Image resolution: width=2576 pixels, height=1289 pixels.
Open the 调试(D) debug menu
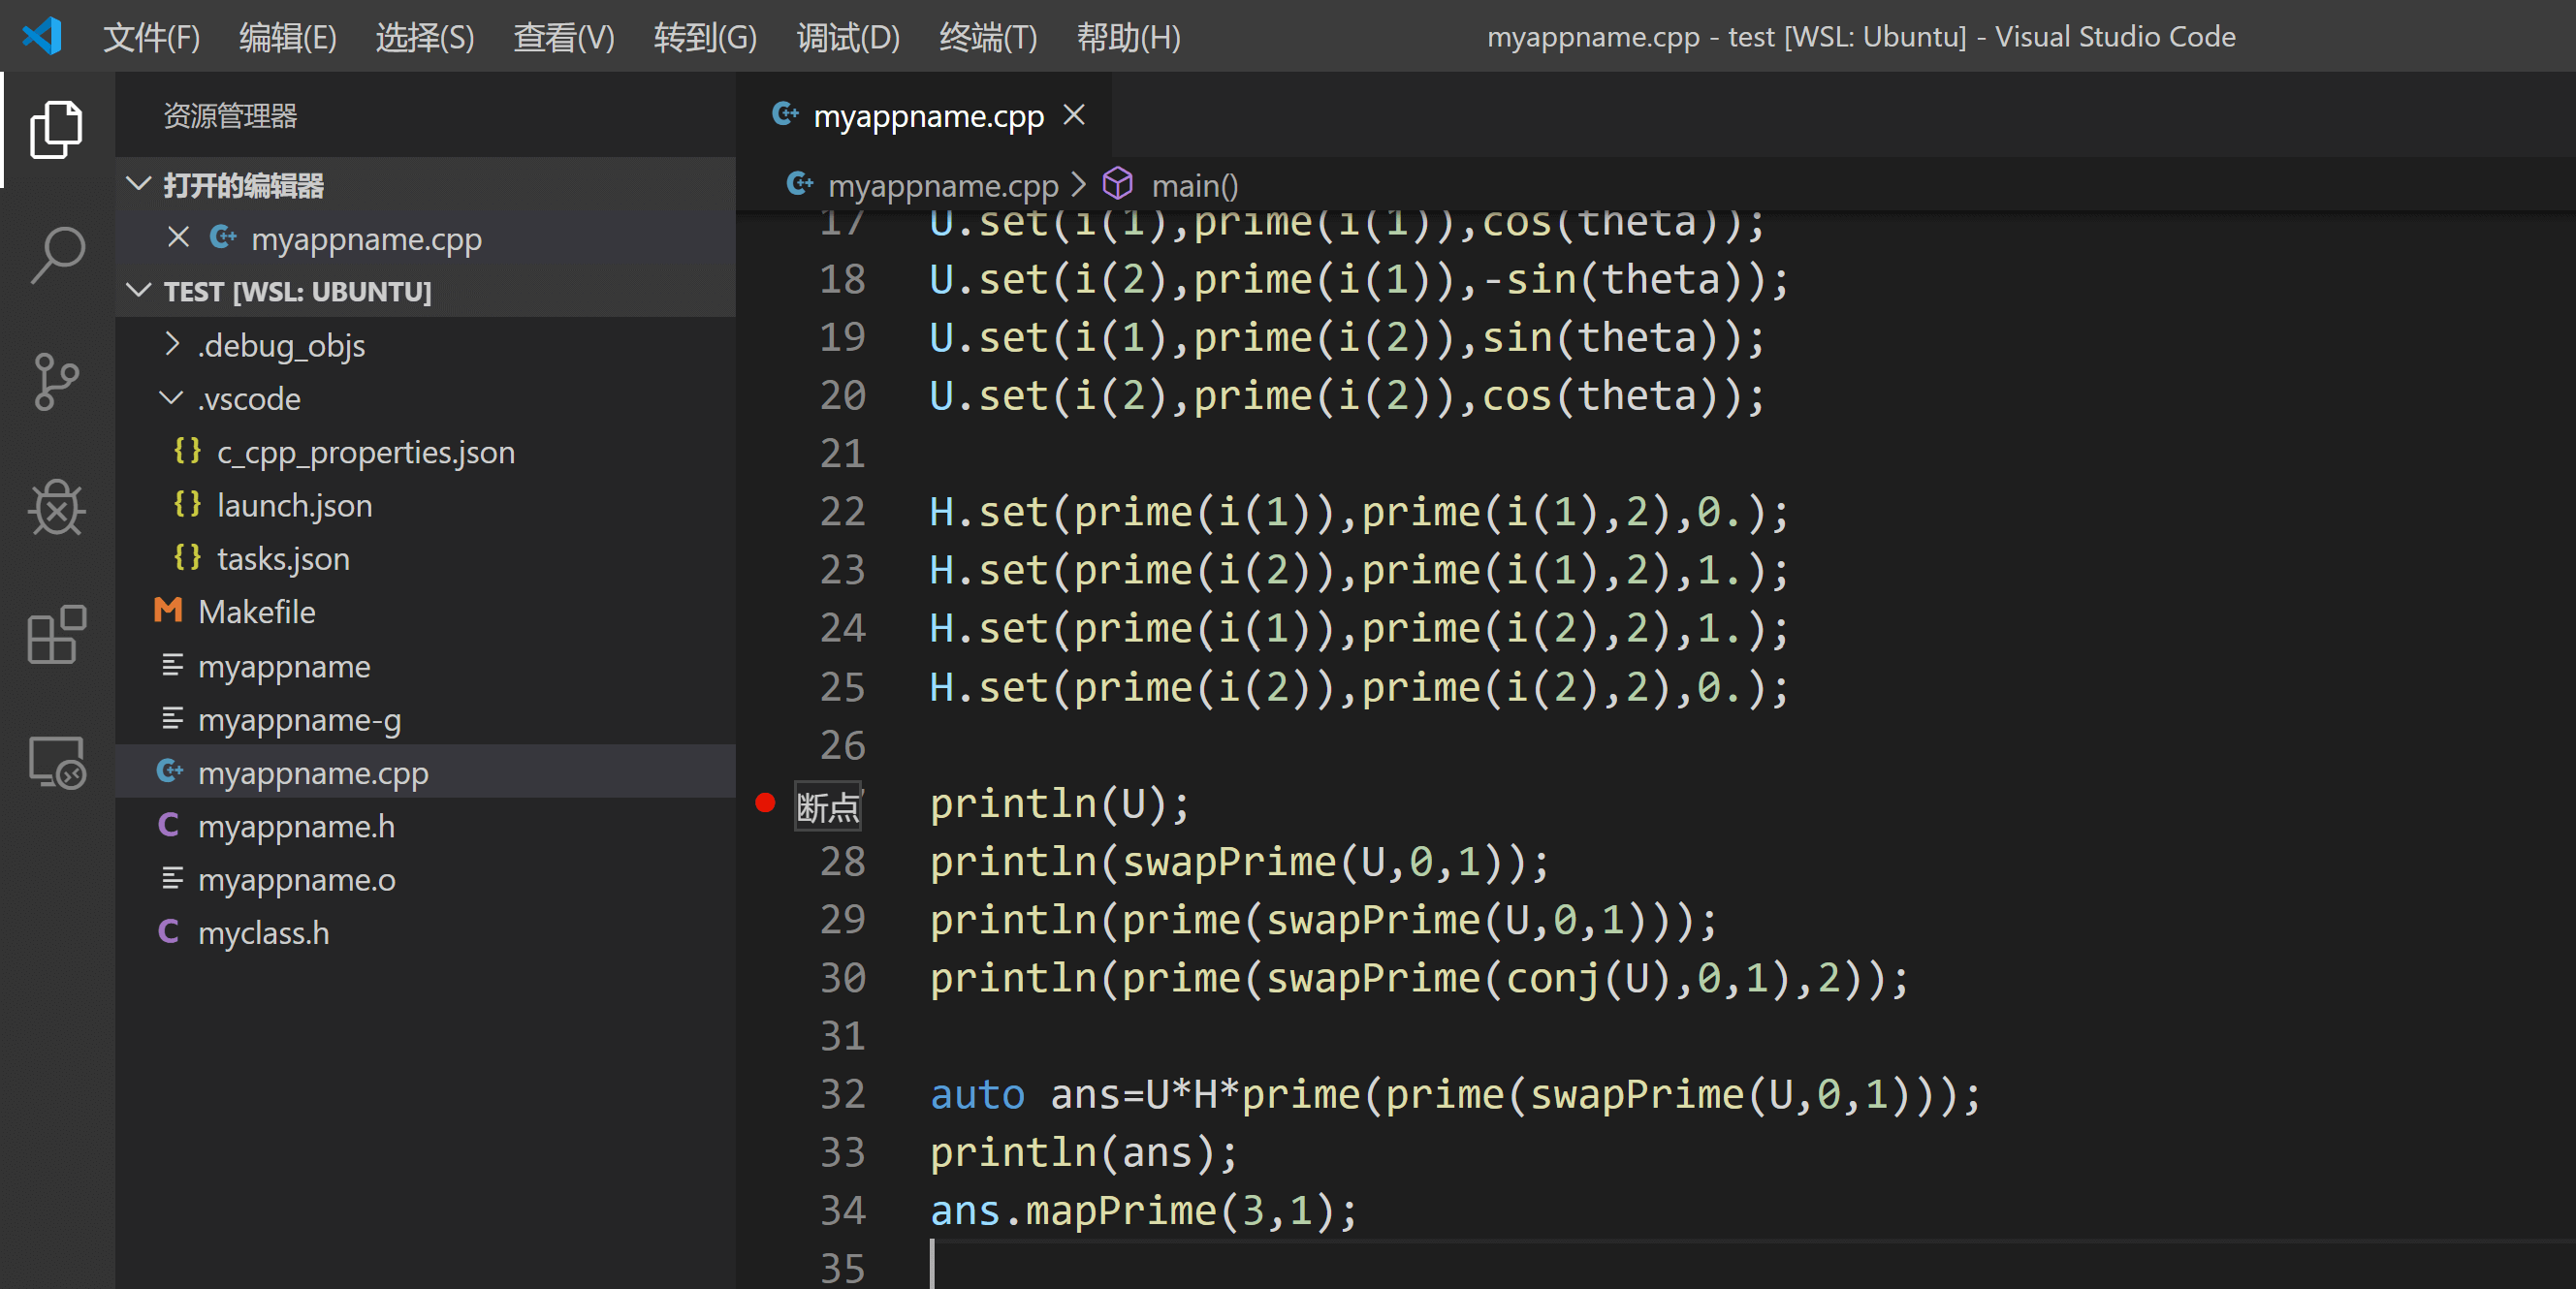point(847,37)
